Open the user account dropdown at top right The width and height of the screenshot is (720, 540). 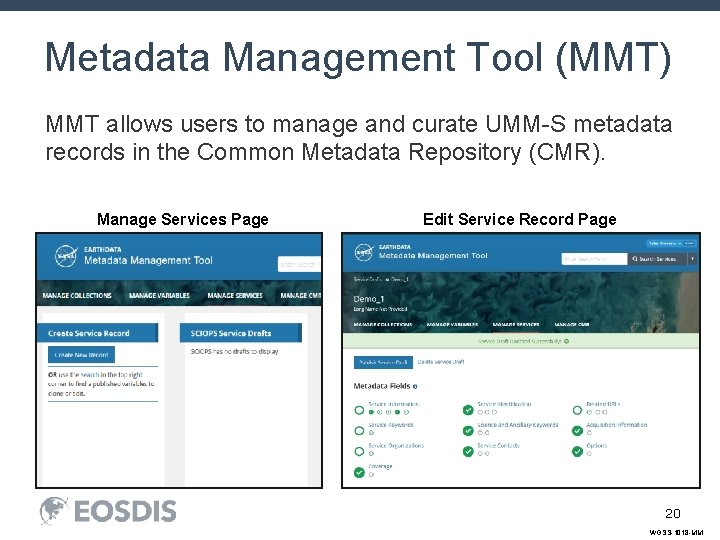[671, 243]
